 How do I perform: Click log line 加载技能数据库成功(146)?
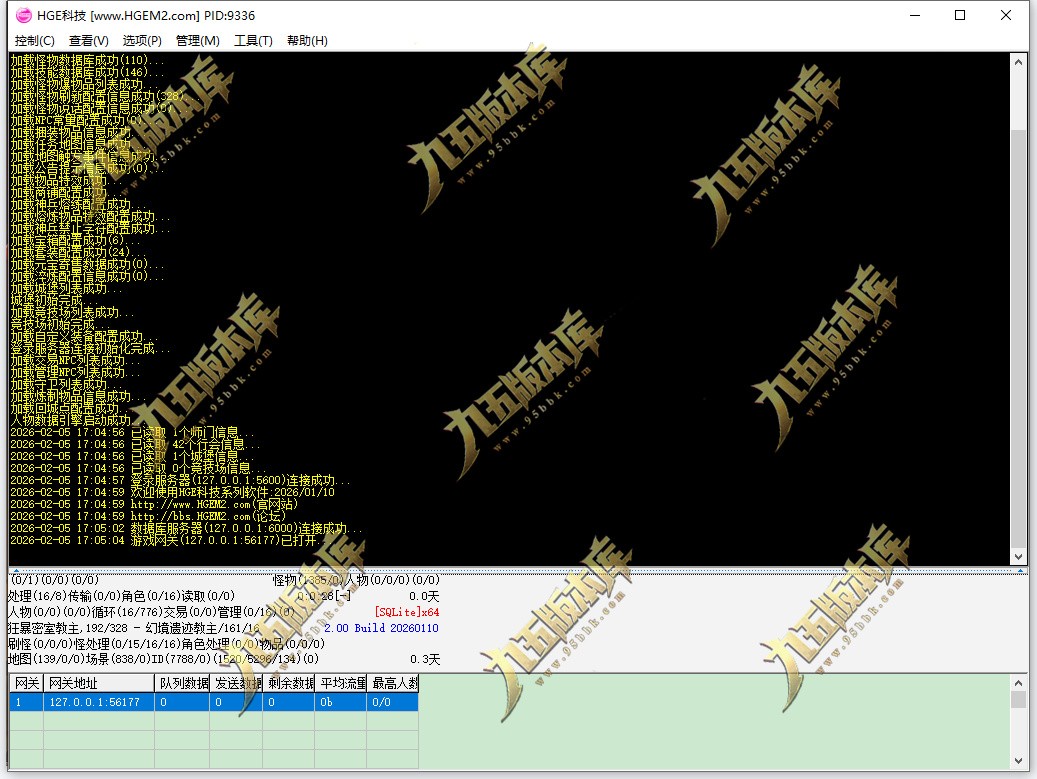pos(87,72)
